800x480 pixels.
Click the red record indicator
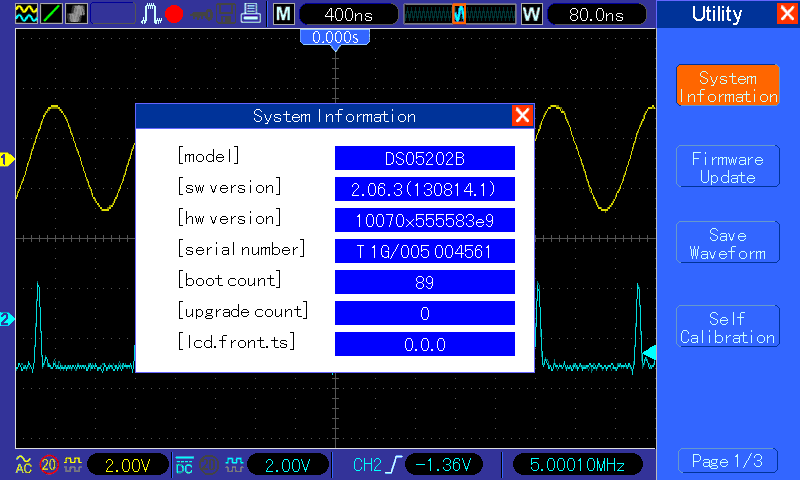[x=174, y=14]
